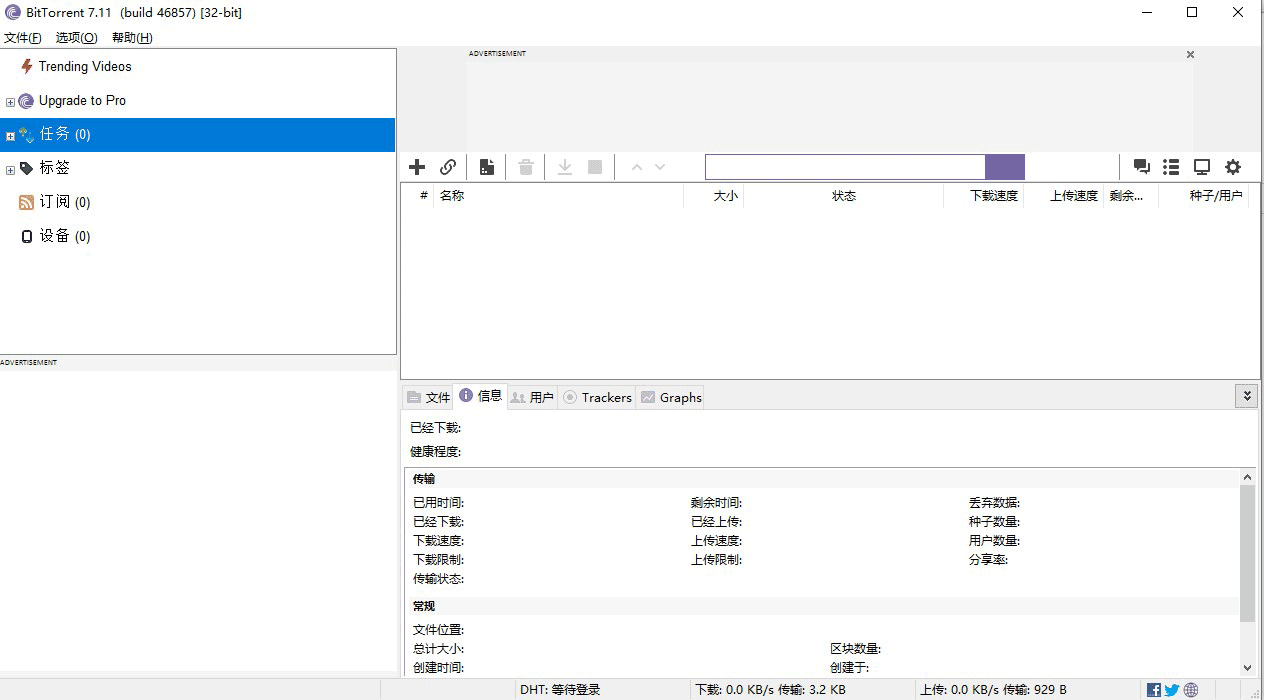Open the Facebook icon in status bar
This screenshot has height=700, width=1264.
(1154, 690)
